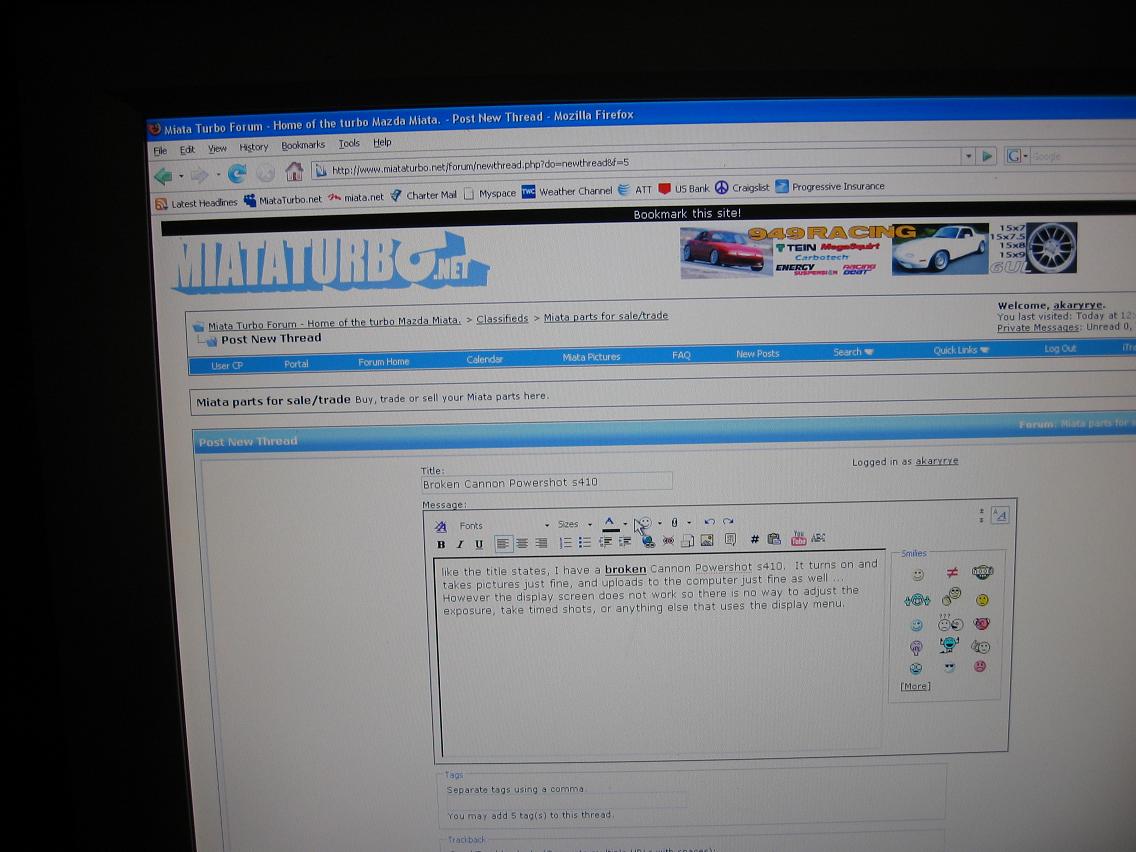Click the Title input field
Image resolution: width=1136 pixels, height=852 pixels.
coord(546,482)
